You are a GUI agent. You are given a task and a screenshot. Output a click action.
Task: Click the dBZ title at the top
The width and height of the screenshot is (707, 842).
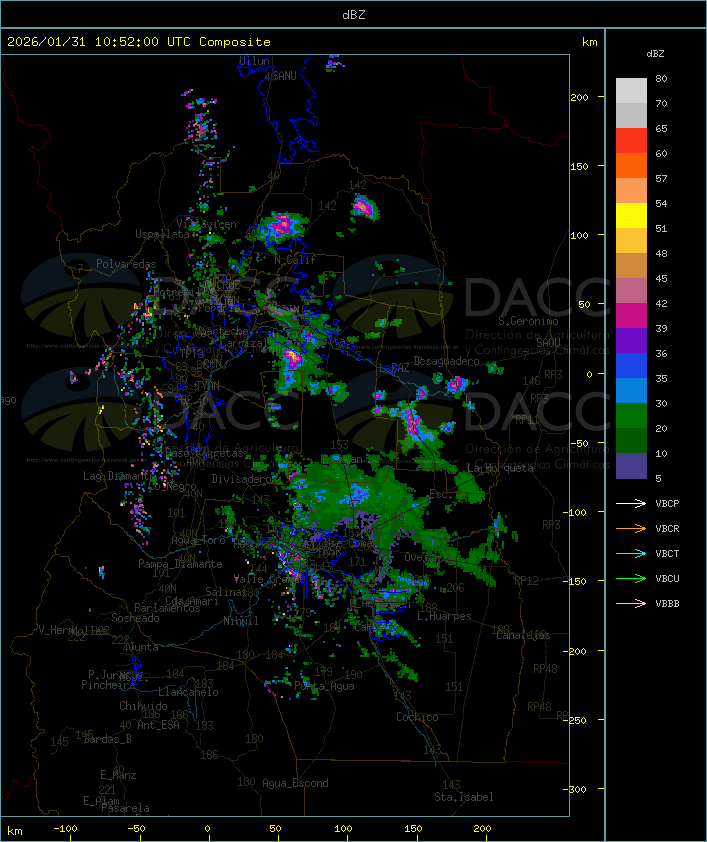pyautogui.click(x=353, y=14)
